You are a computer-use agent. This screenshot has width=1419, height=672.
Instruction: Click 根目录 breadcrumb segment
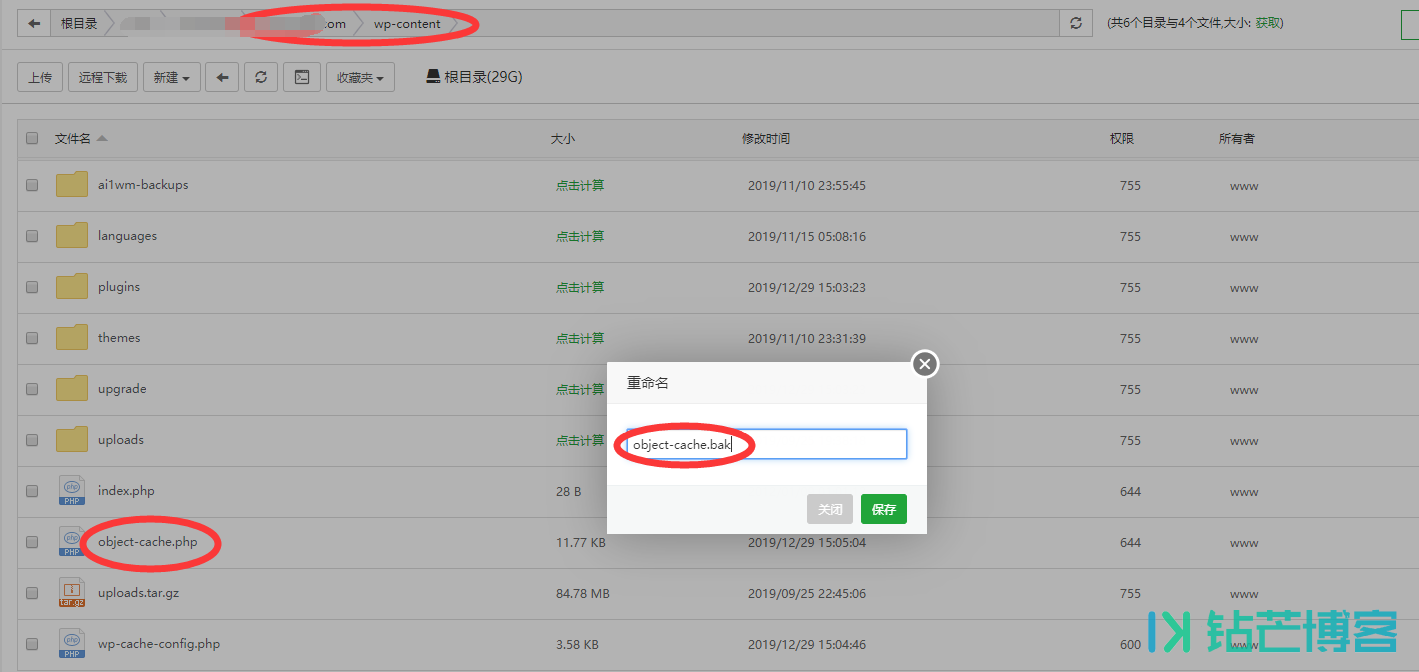pos(79,24)
